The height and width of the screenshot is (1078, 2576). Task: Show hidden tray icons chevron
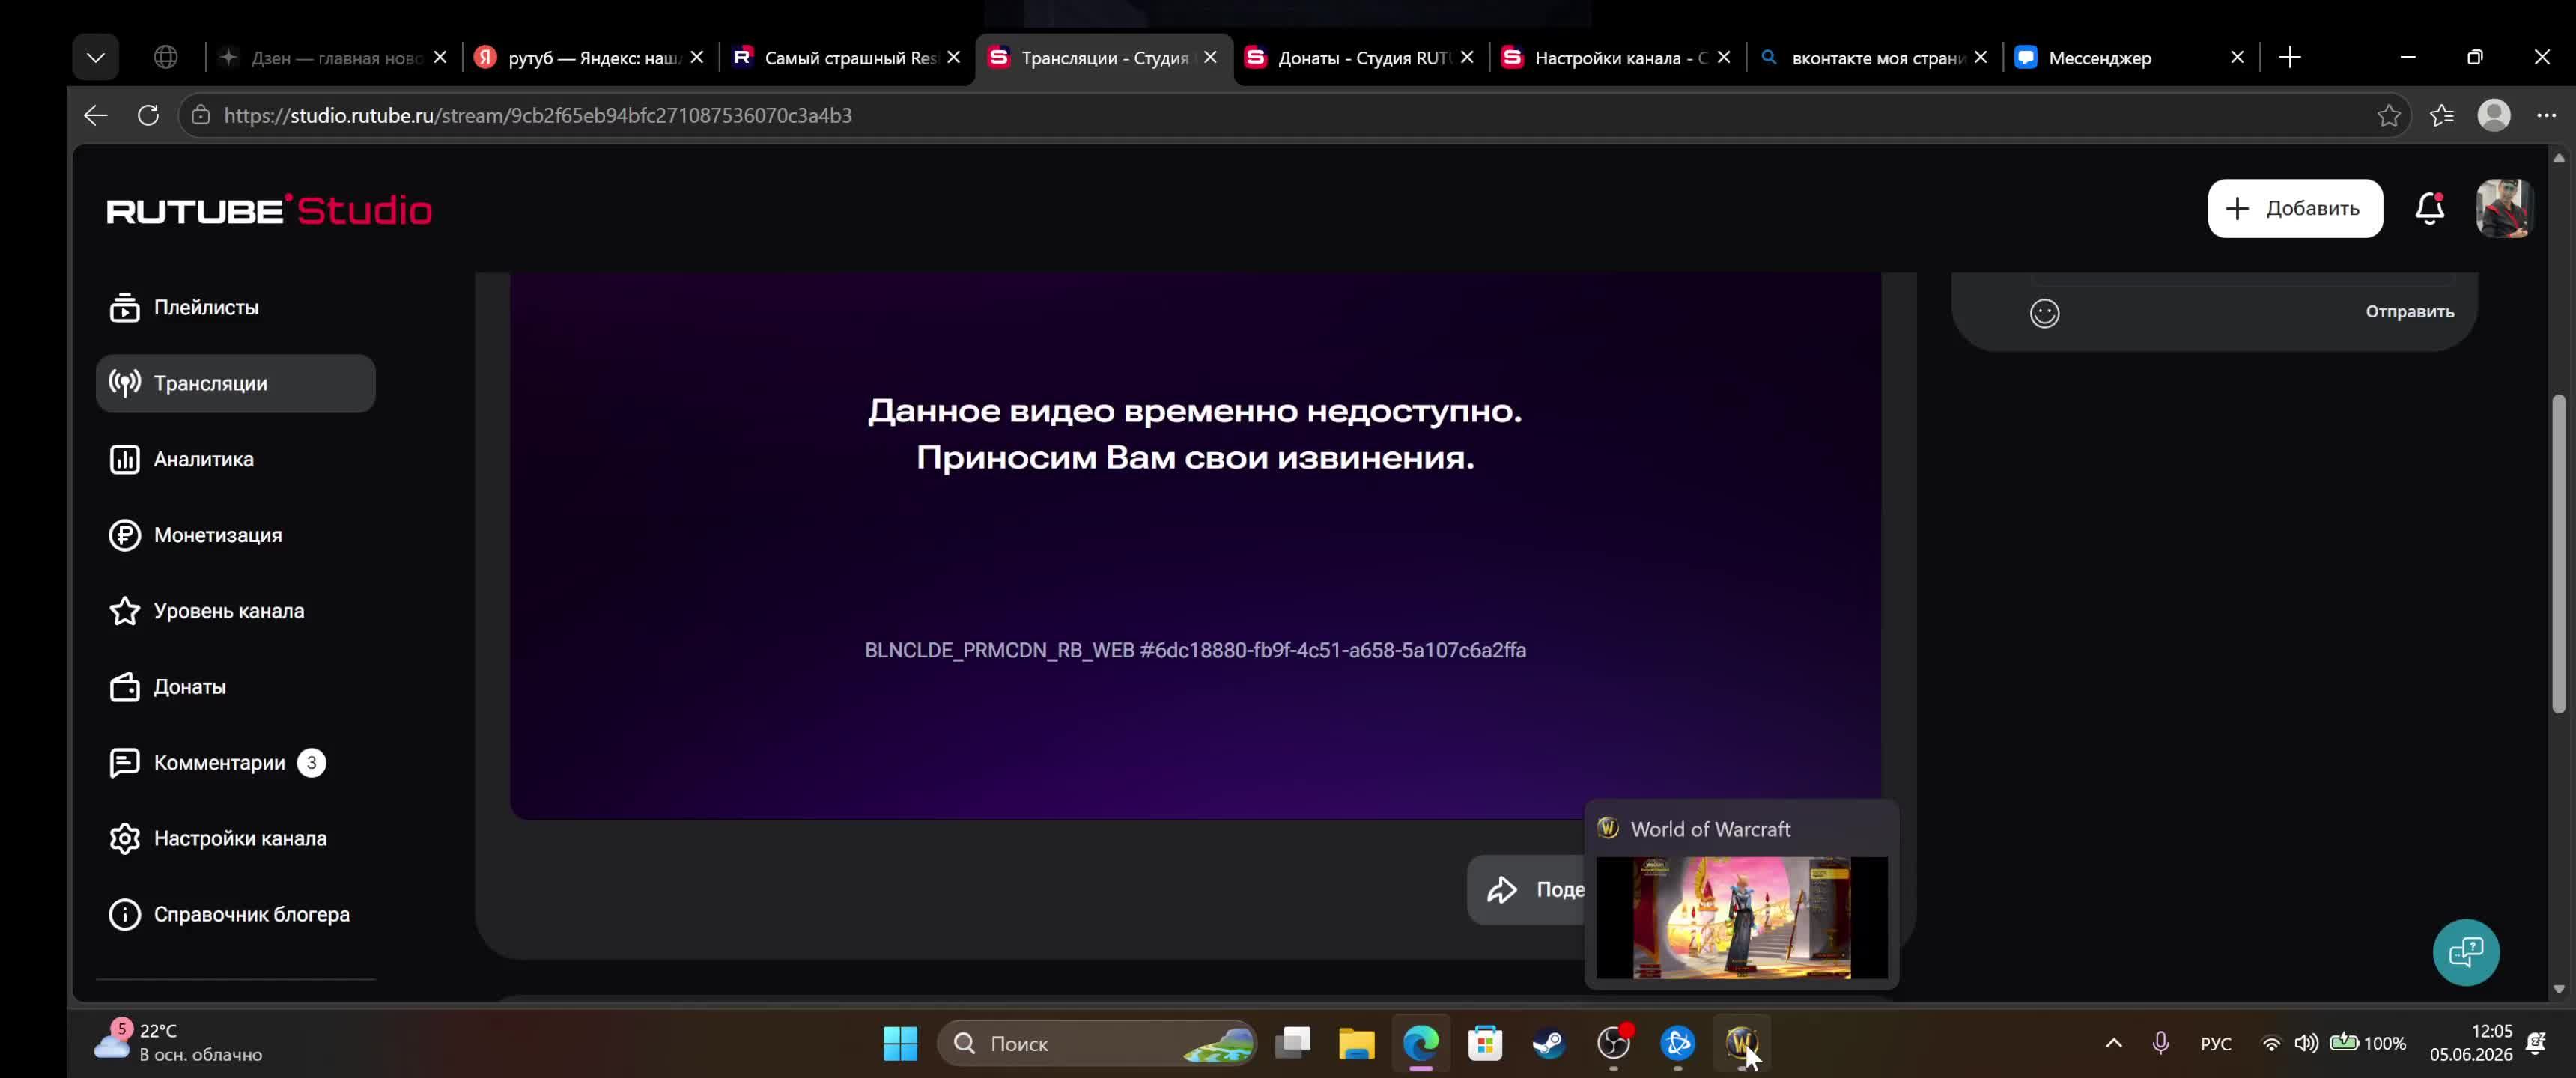pyautogui.click(x=2113, y=1043)
